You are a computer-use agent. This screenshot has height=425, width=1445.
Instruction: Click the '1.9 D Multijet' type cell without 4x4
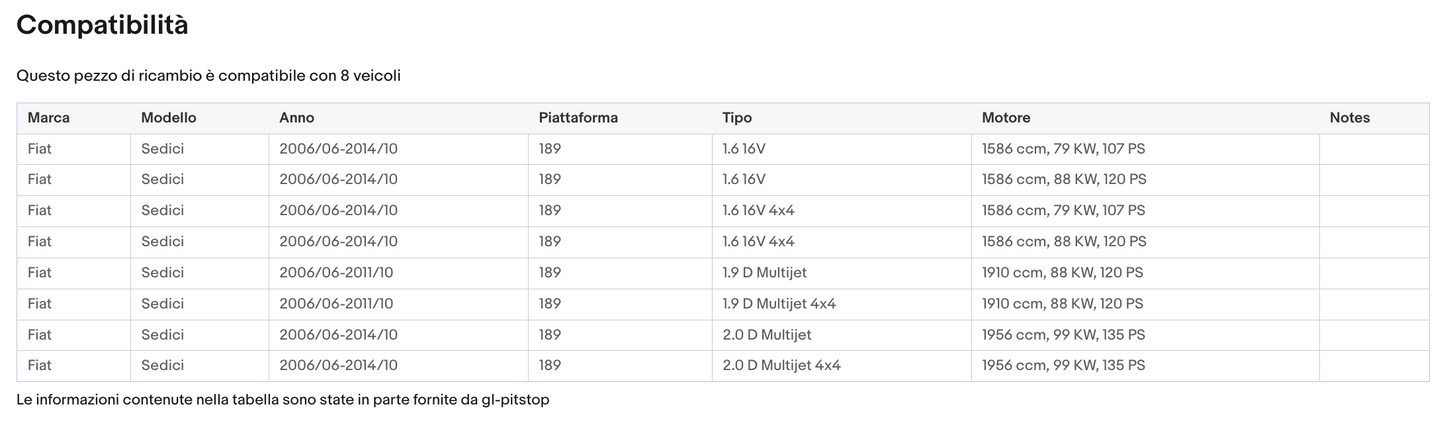[764, 273]
